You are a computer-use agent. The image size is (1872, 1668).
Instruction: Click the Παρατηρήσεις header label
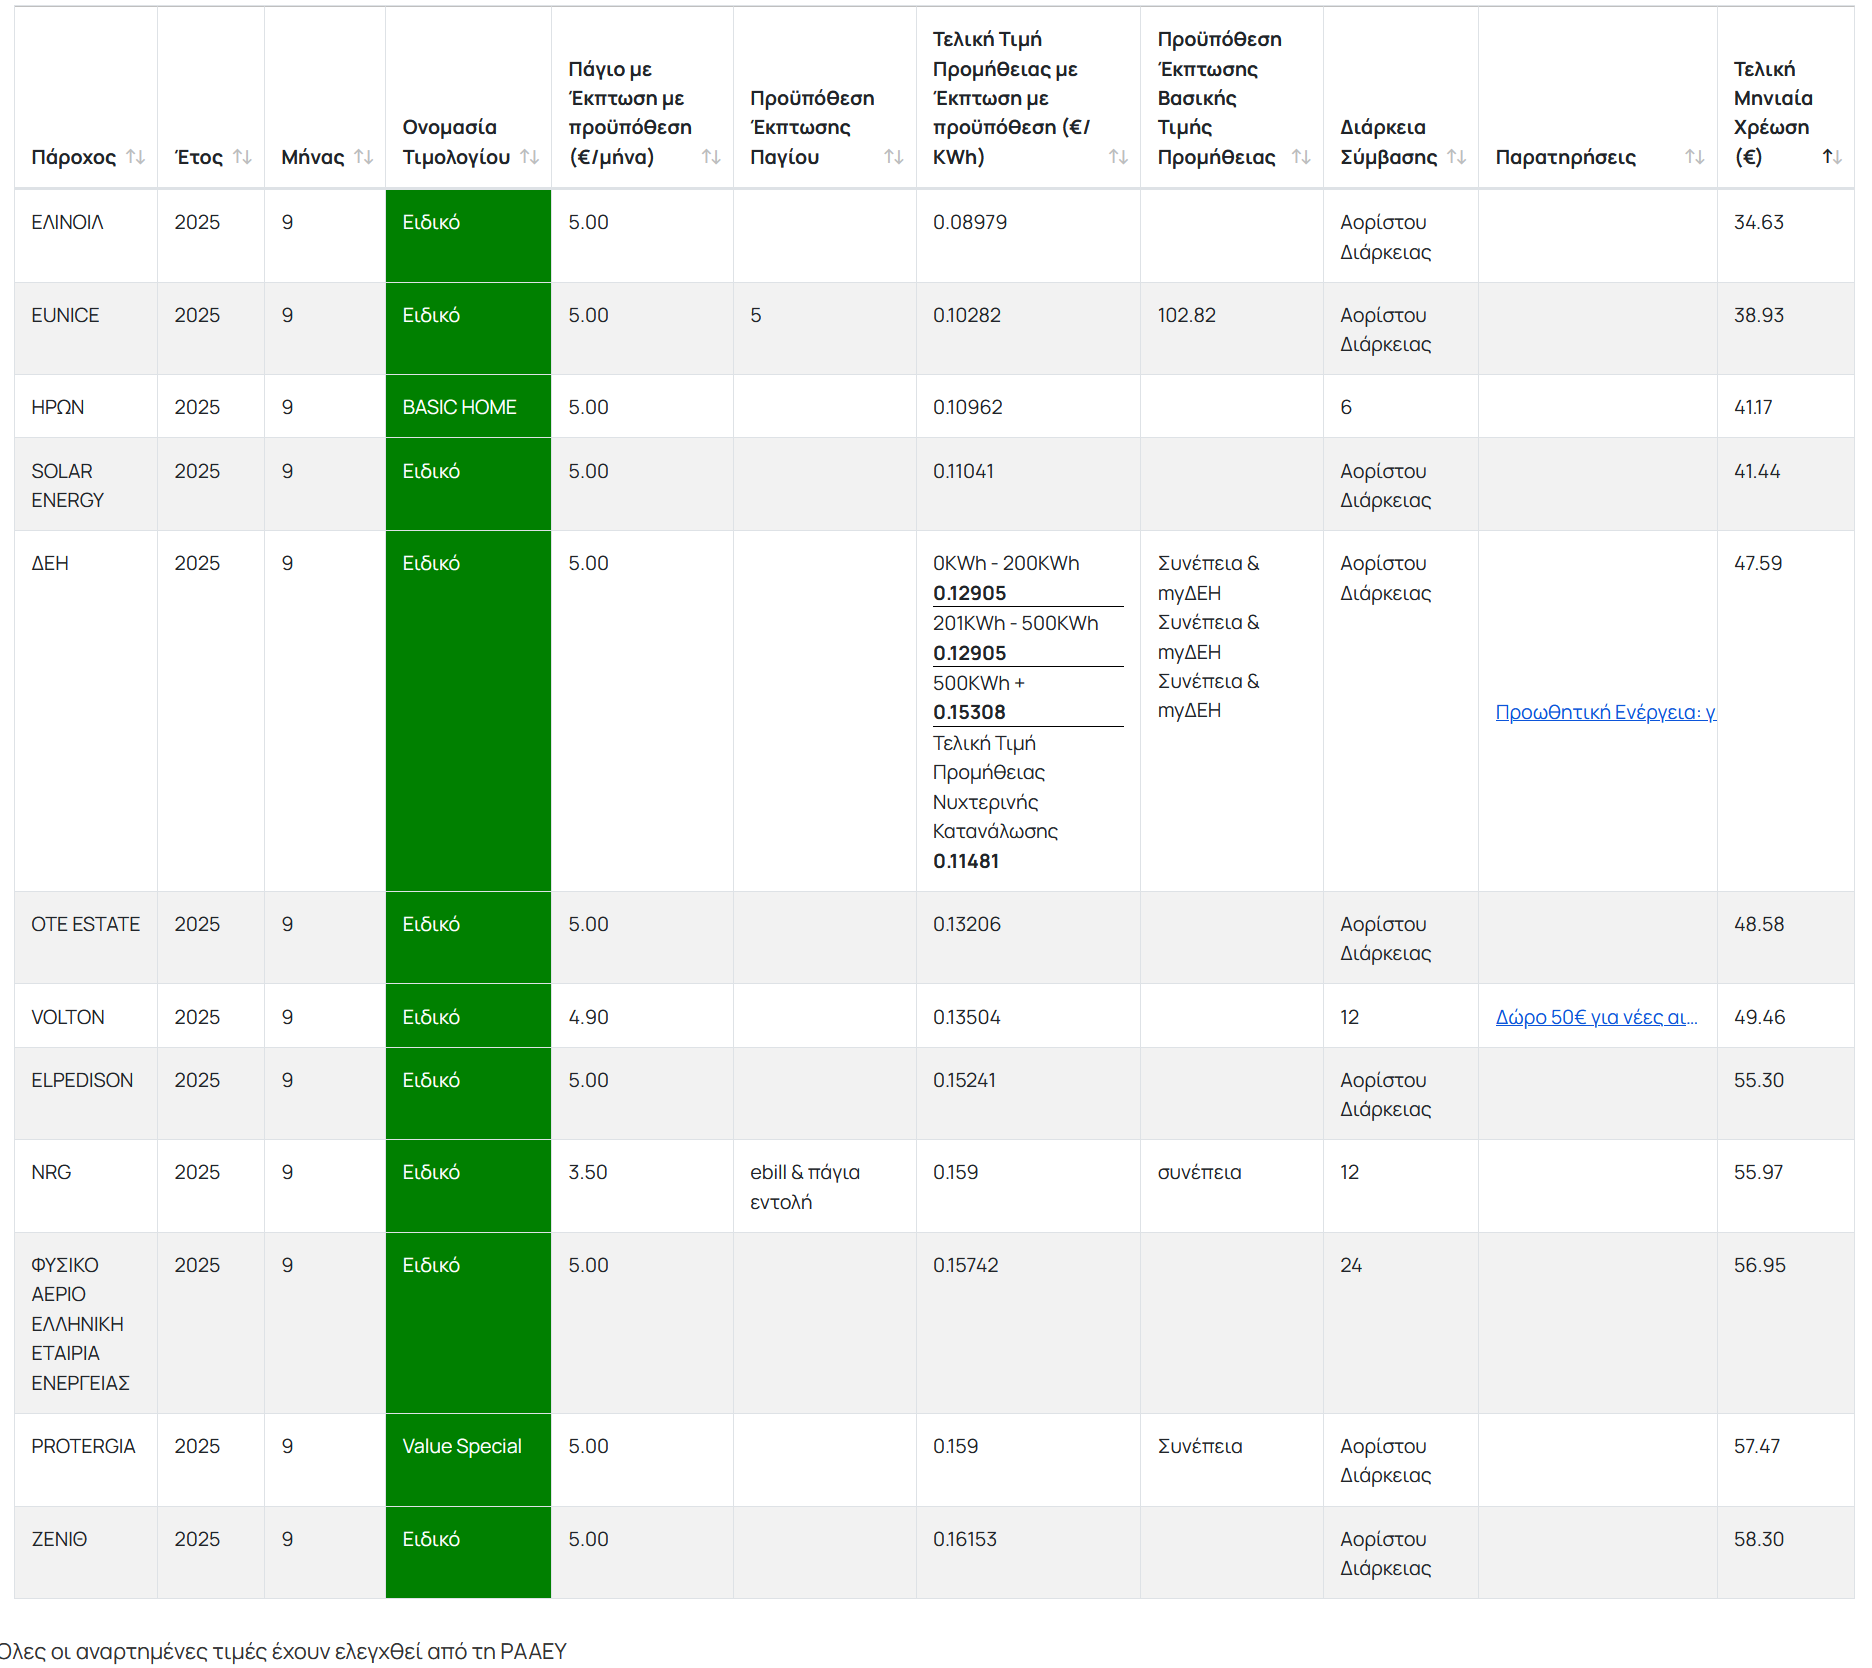click(x=1565, y=157)
